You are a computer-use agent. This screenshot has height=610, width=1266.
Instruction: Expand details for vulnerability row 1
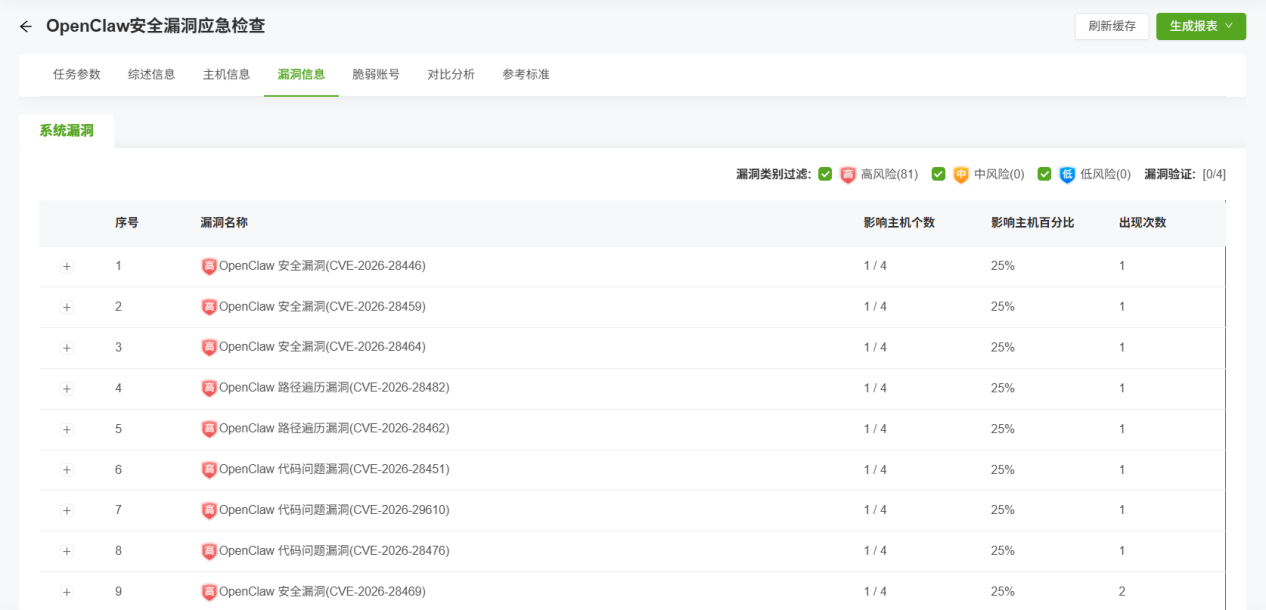[x=67, y=266]
